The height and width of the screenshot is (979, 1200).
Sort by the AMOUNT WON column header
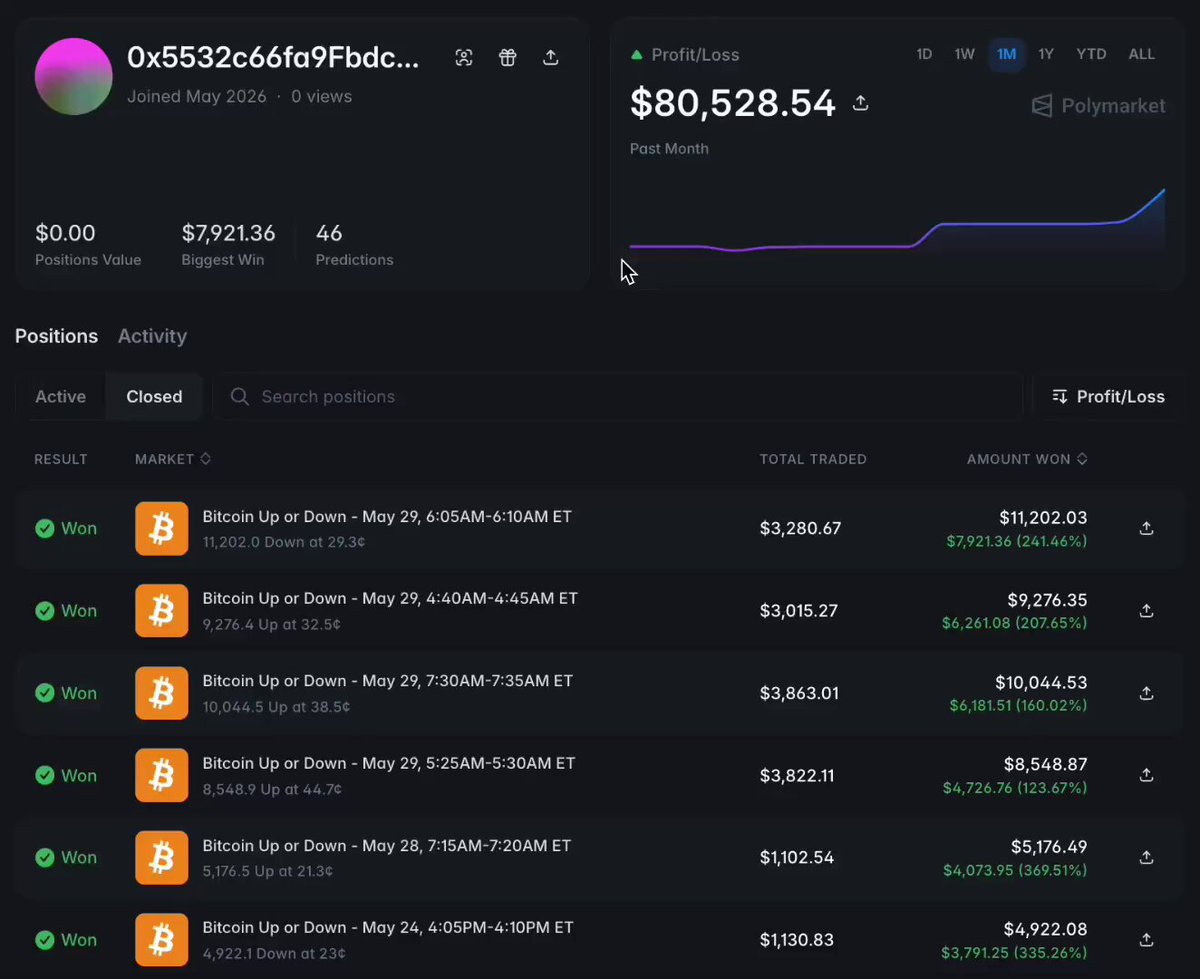(x=1027, y=459)
